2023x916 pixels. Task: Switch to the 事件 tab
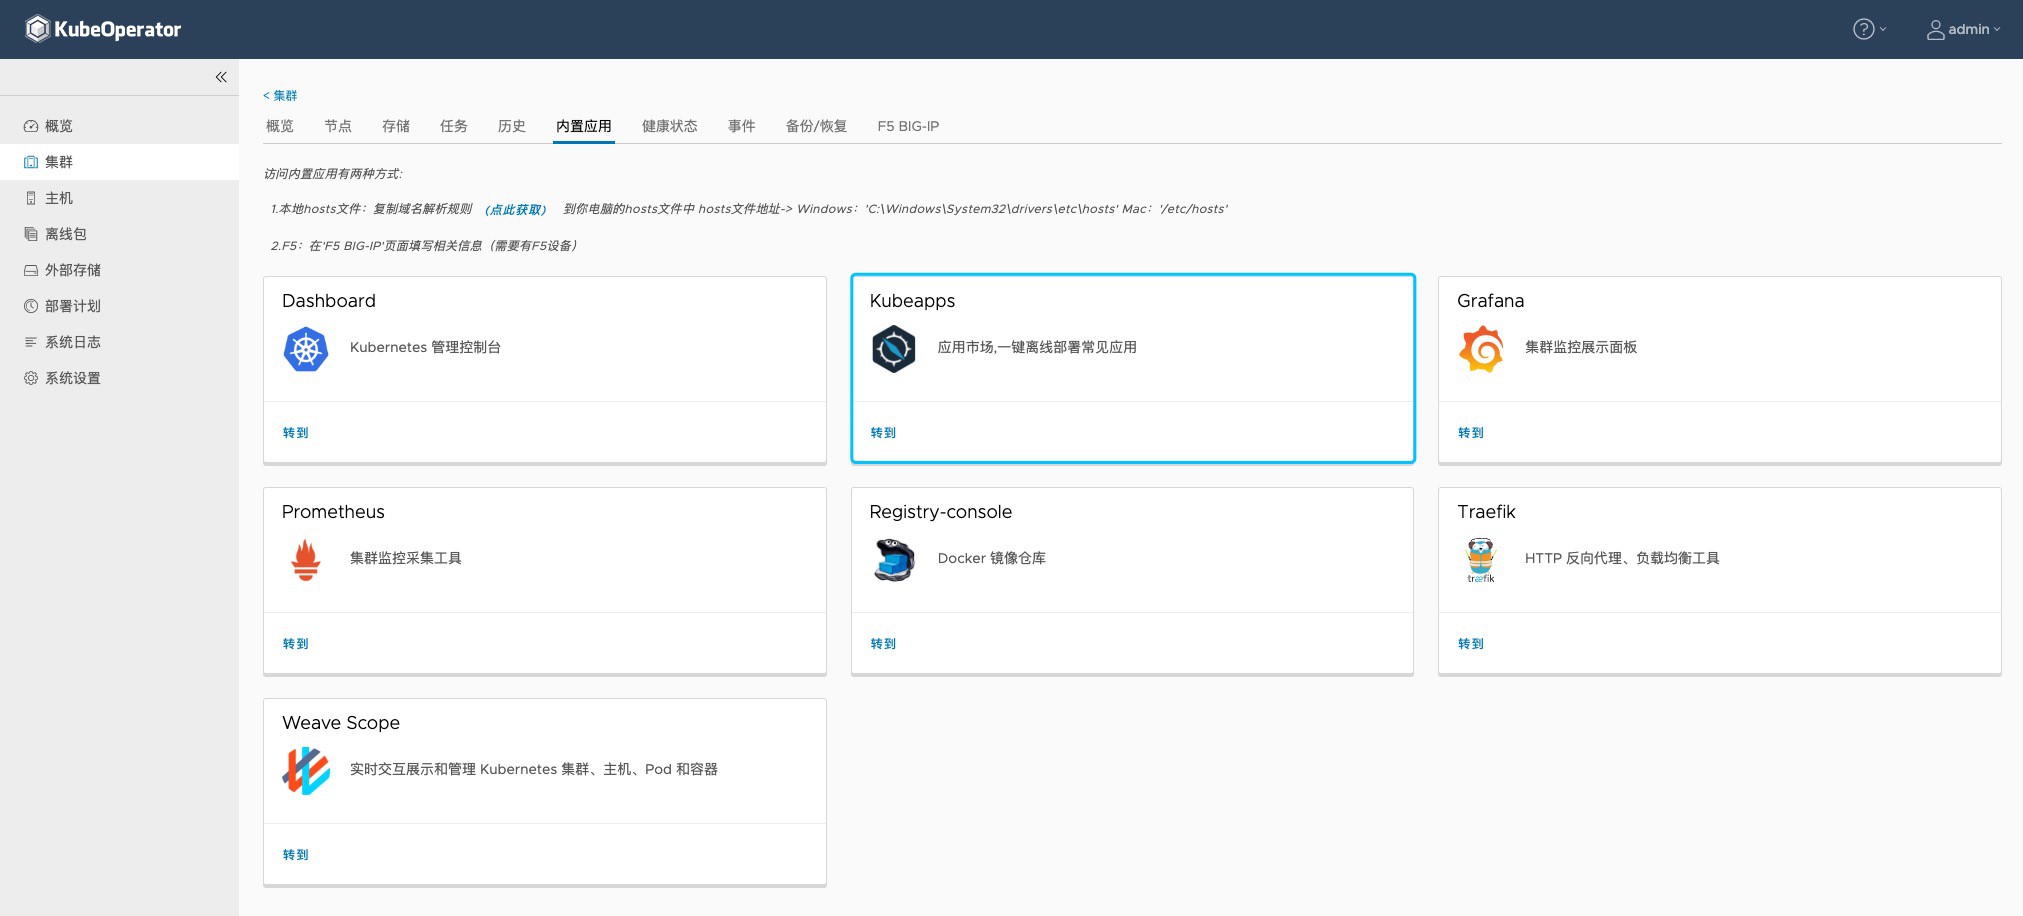[x=742, y=126]
